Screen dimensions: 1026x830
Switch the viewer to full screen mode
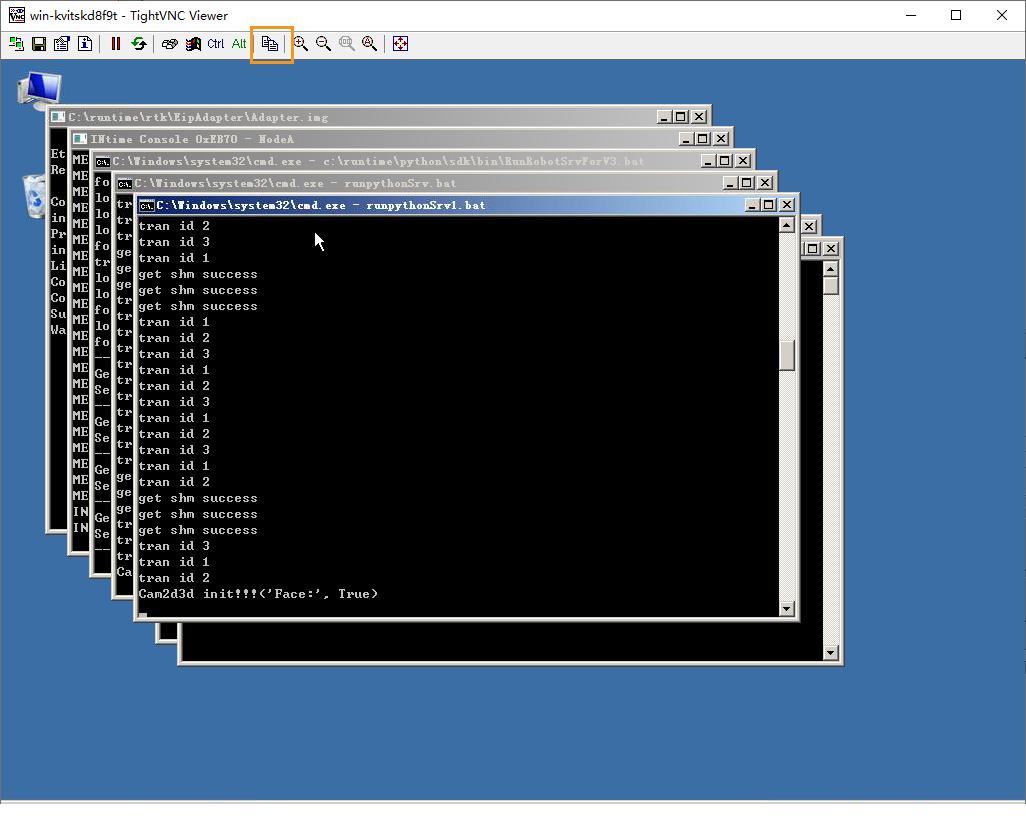click(x=400, y=44)
